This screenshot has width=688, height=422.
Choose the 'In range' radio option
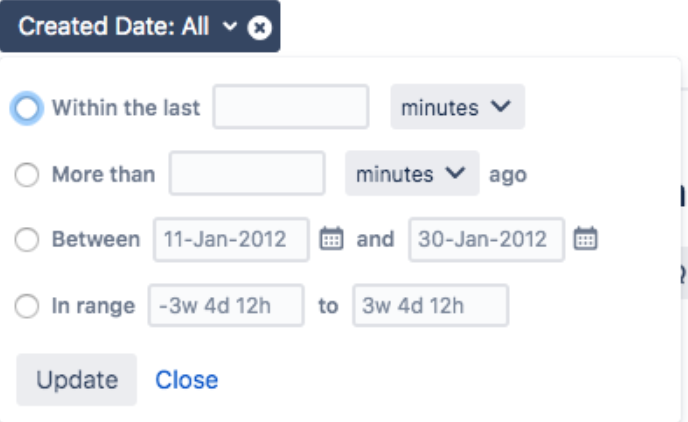[x=27, y=306]
